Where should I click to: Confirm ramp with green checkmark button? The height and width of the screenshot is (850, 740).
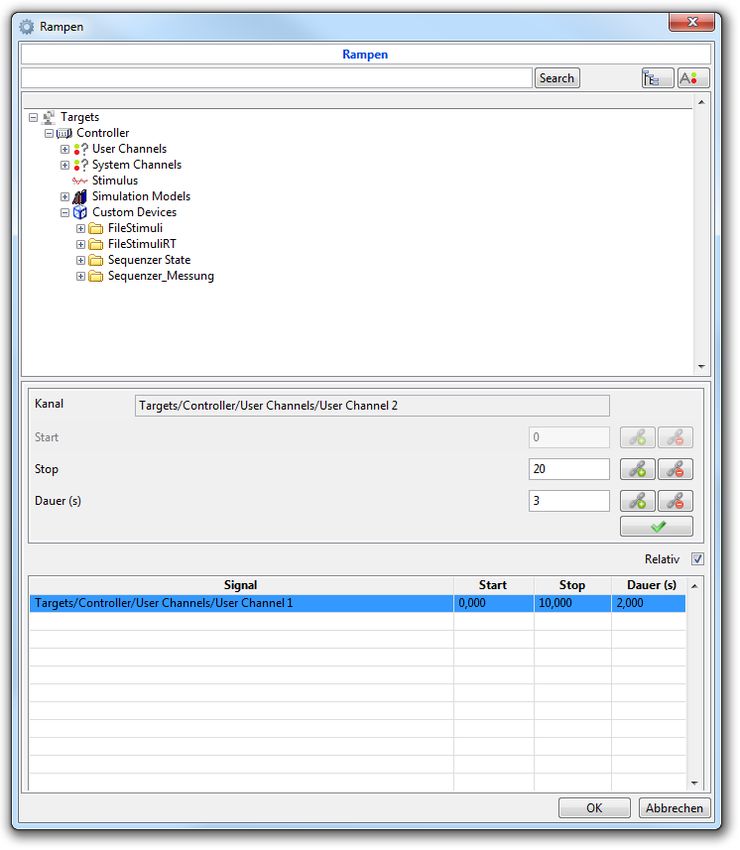point(656,527)
